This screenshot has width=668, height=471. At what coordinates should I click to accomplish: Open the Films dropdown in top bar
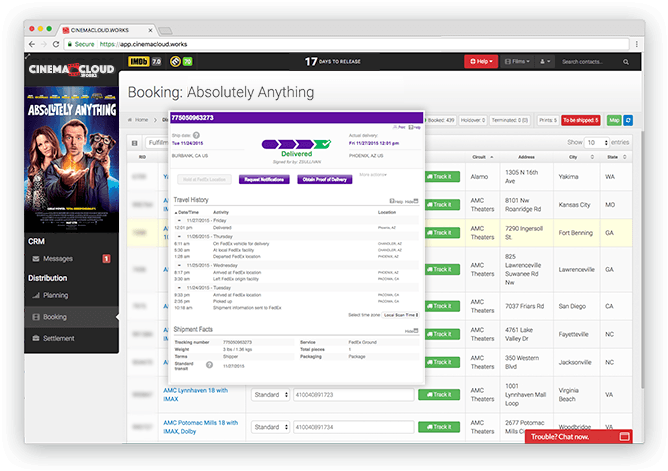[x=517, y=62]
